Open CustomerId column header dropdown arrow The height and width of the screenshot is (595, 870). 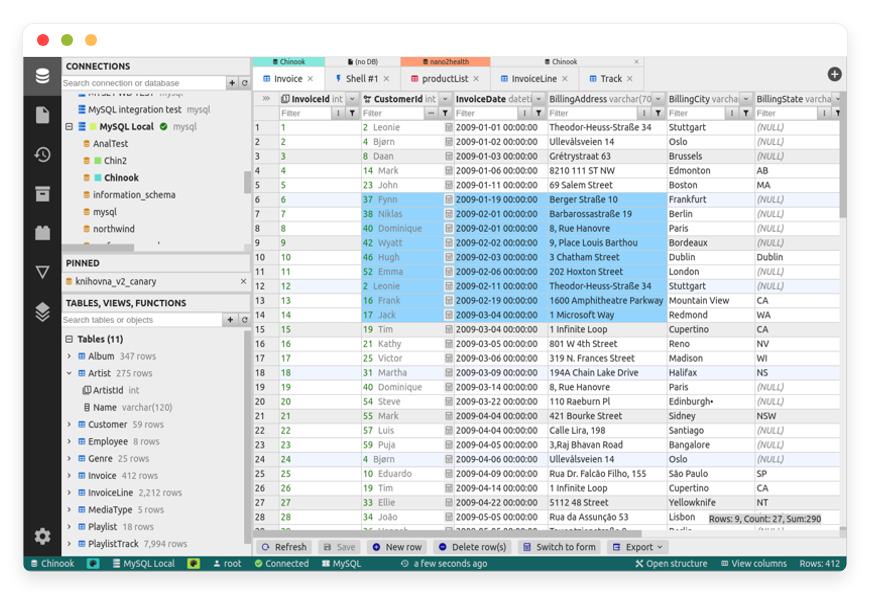[x=445, y=99]
